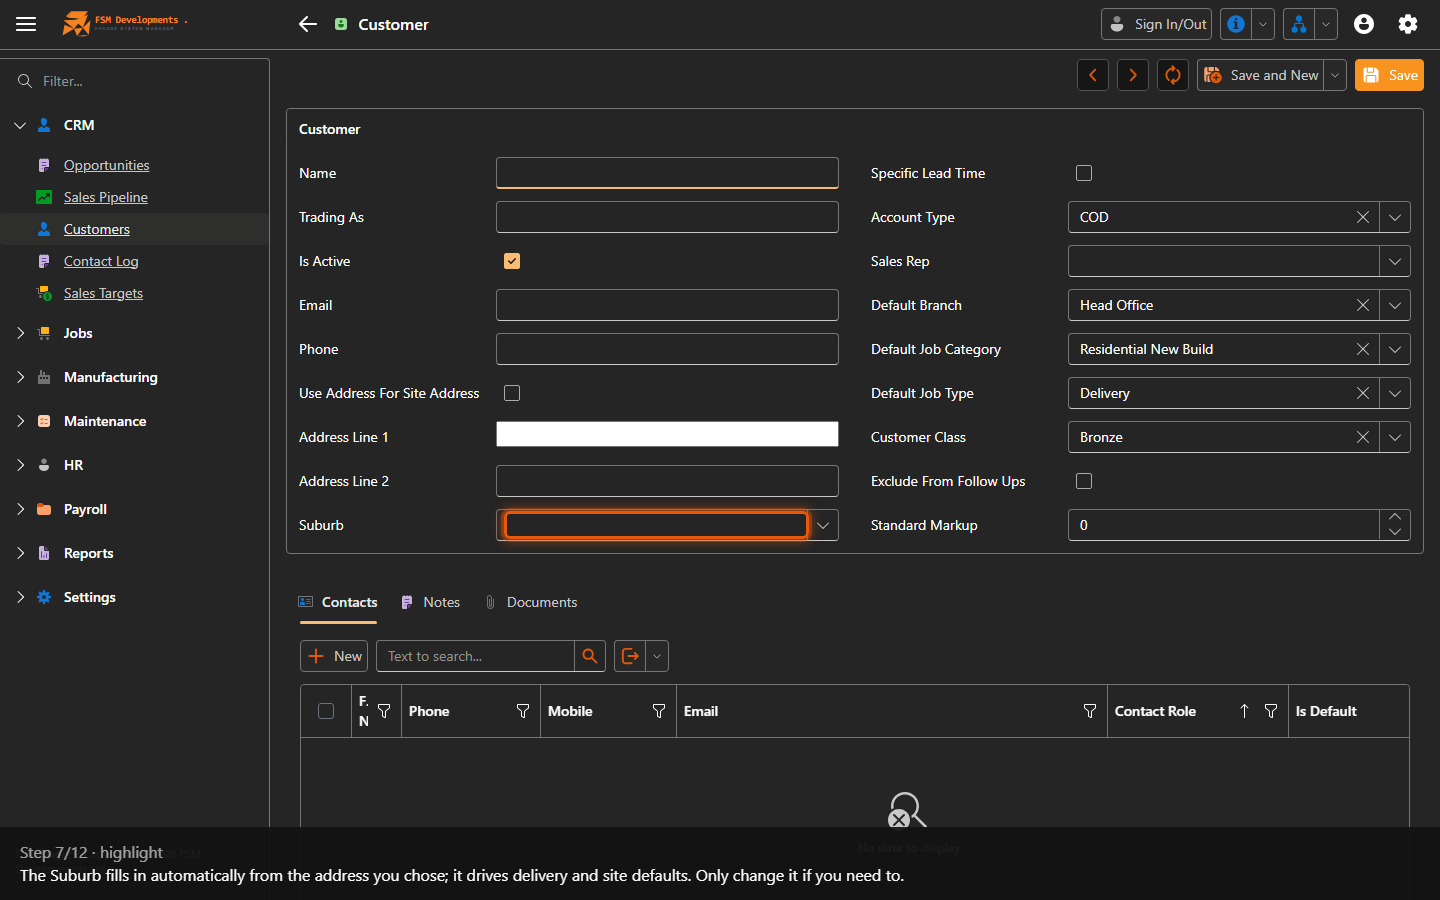Open the Sales Pipeline link
The image size is (1440, 900).
[106, 197]
